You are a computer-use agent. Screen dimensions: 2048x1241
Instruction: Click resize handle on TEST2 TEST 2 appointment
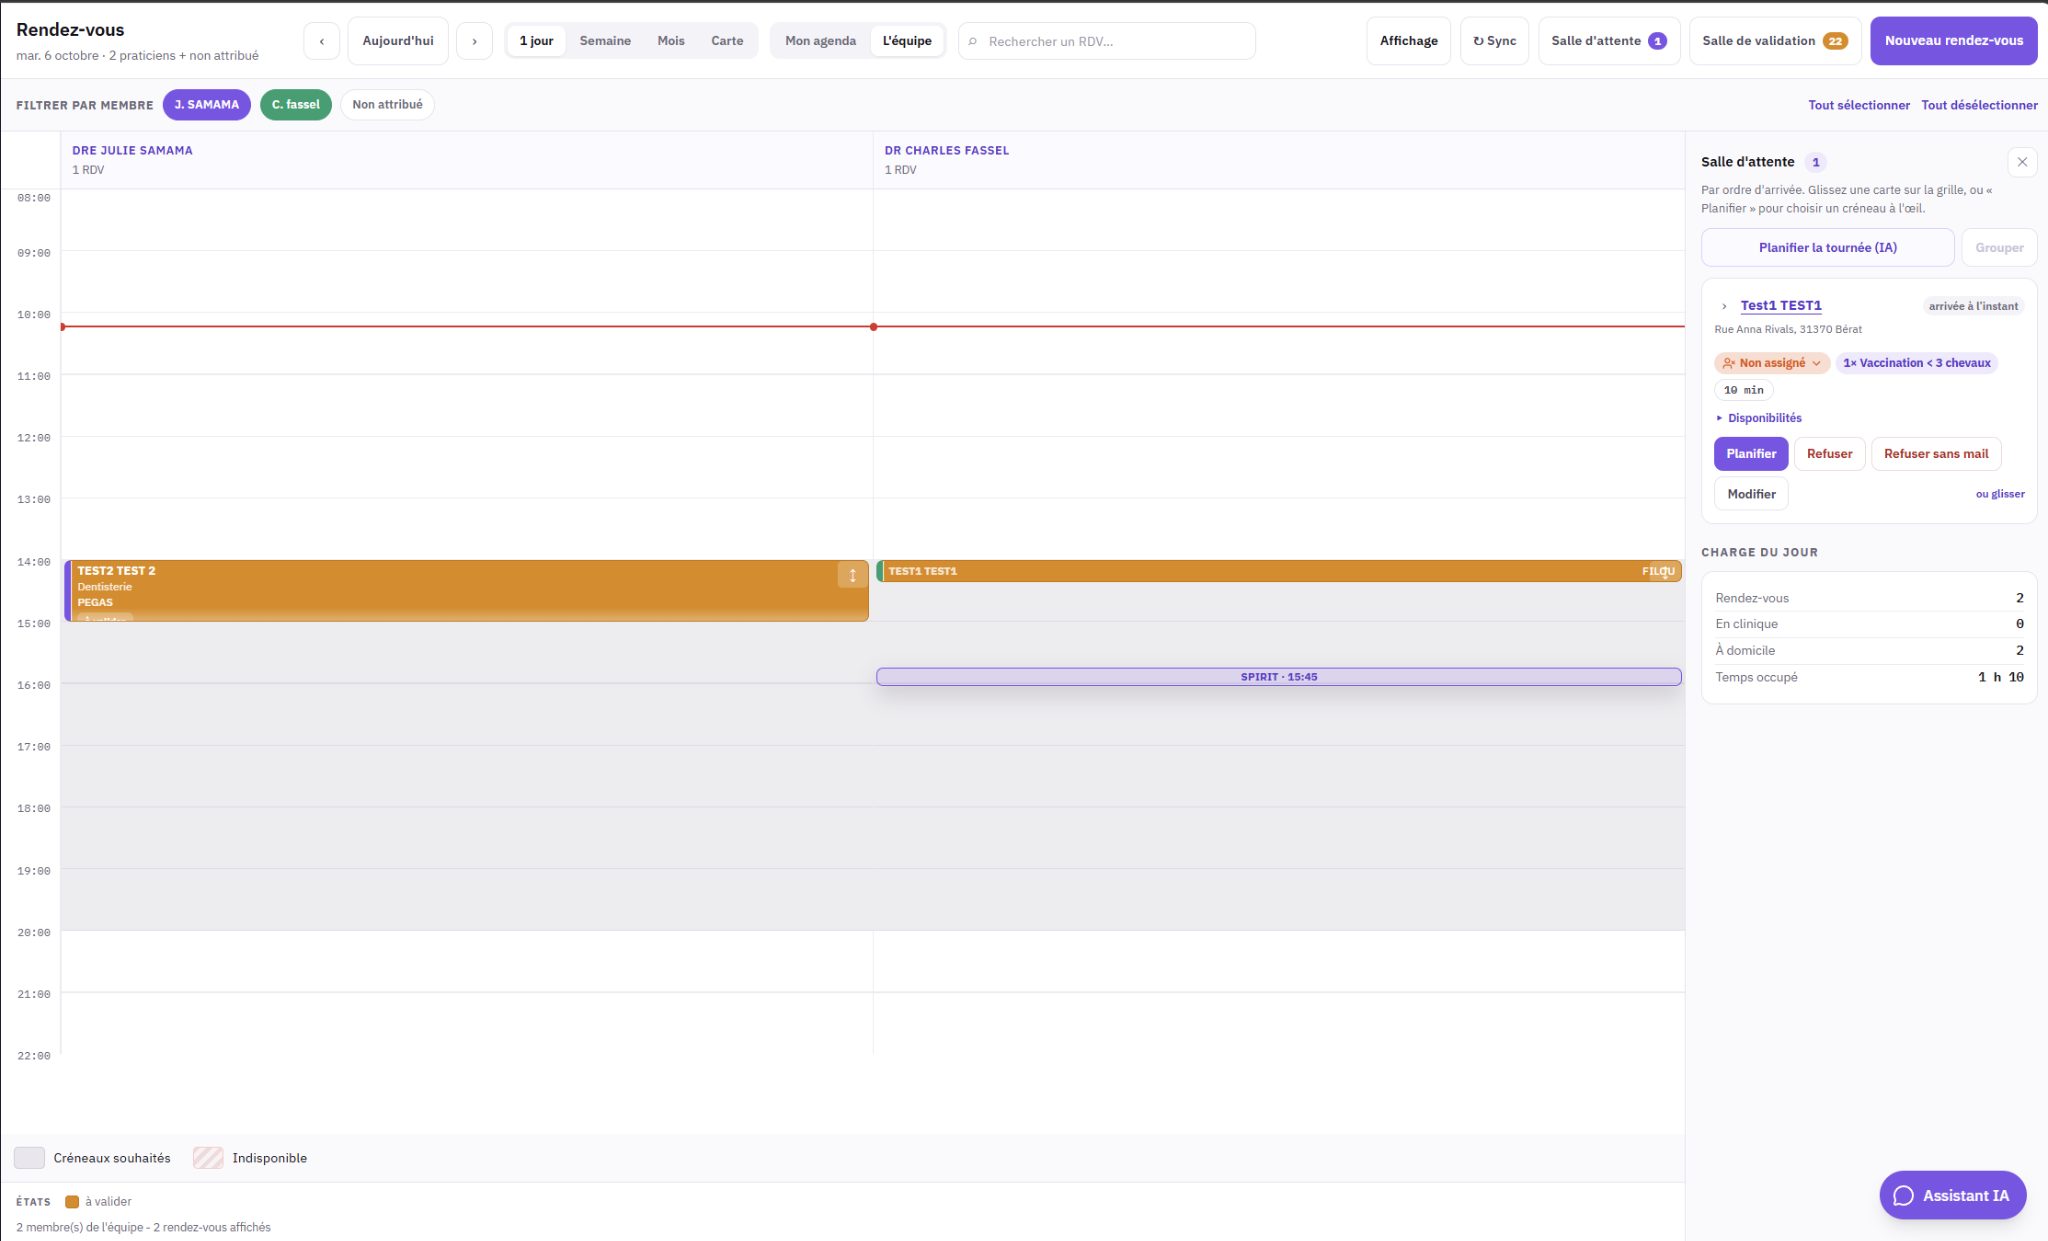tap(852, 575)
